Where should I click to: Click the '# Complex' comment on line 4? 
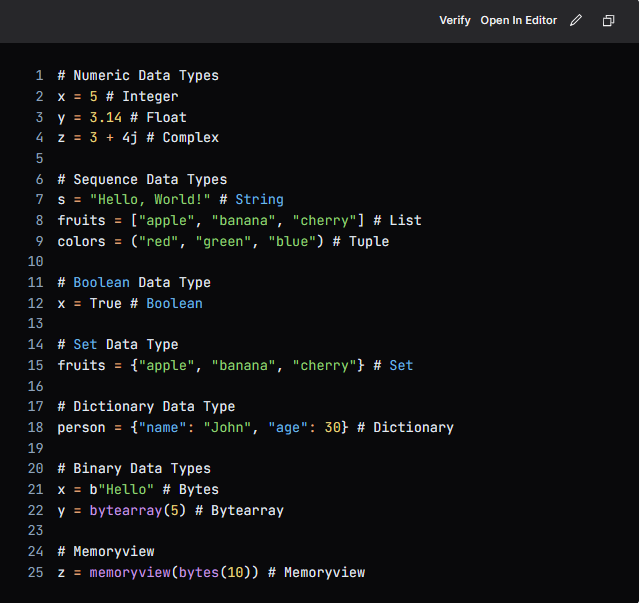point(182,138)
